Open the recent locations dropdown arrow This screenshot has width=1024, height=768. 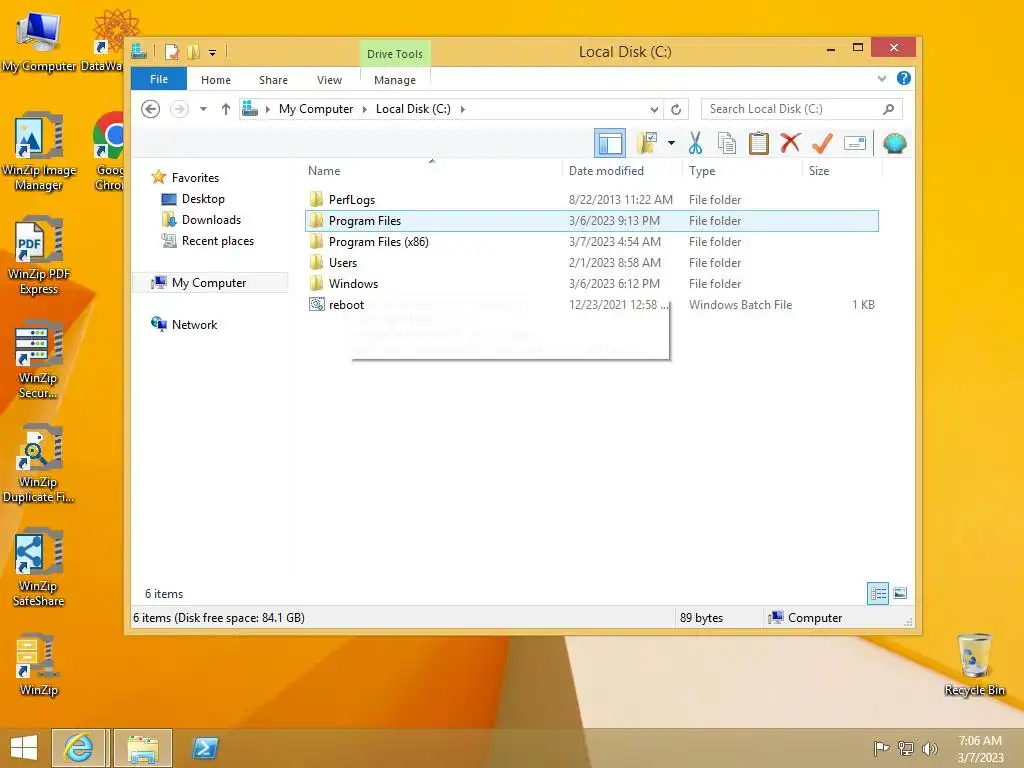tap(203, 109)
